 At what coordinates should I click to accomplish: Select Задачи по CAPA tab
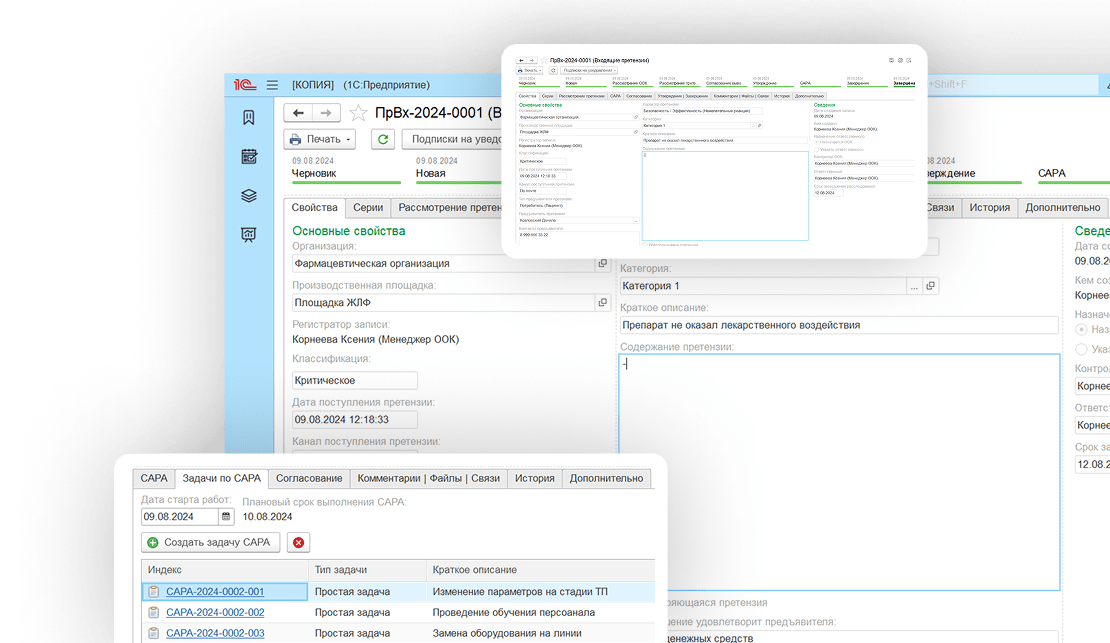click(x=222, y=479)
